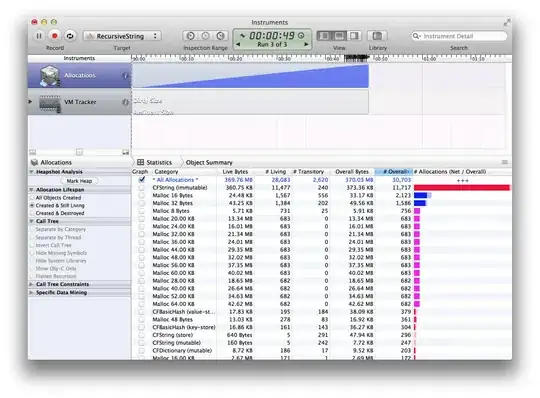
Task: Click the first Inspection Range button
Action: coord(190,36)
